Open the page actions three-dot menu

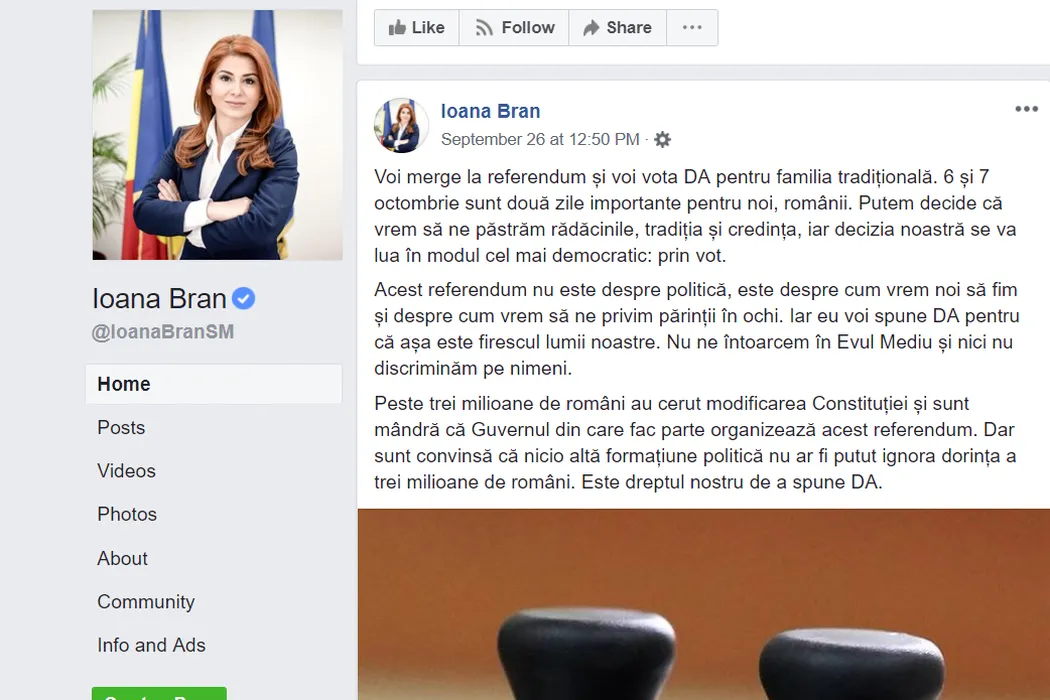[692, 27]
